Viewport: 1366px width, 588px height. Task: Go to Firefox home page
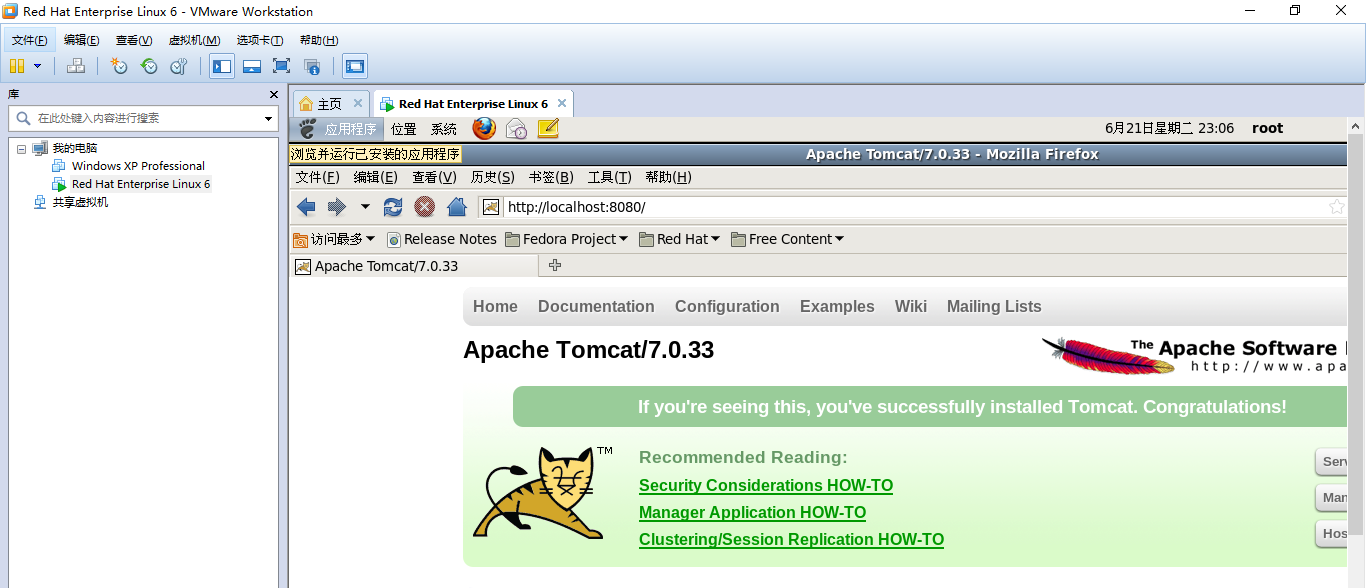[457, 207]
